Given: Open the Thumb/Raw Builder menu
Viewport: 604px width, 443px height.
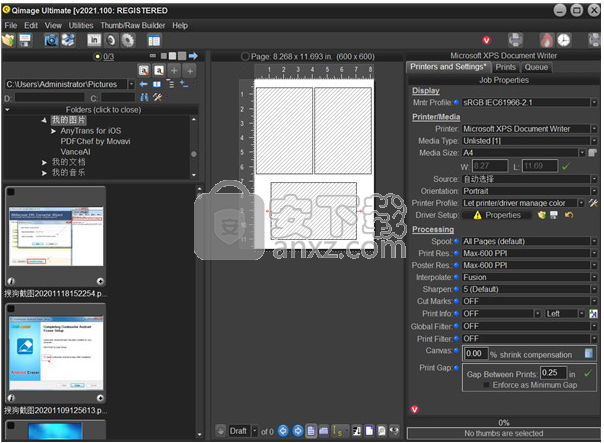Looking at the screenshot, I should (133, 25).
